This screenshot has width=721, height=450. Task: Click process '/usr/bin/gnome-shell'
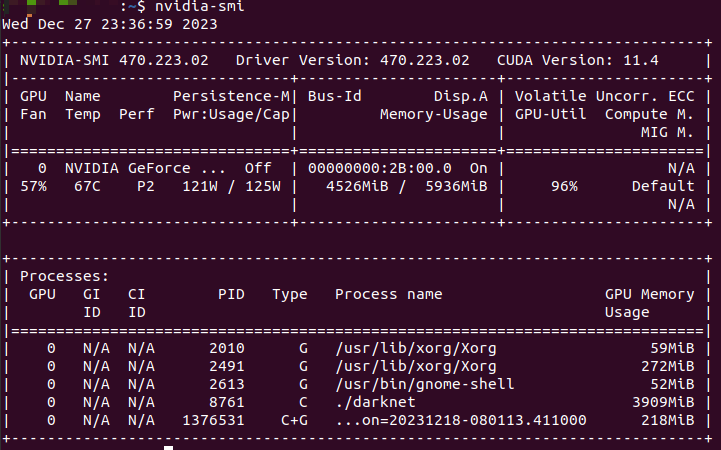coord(424,384)
